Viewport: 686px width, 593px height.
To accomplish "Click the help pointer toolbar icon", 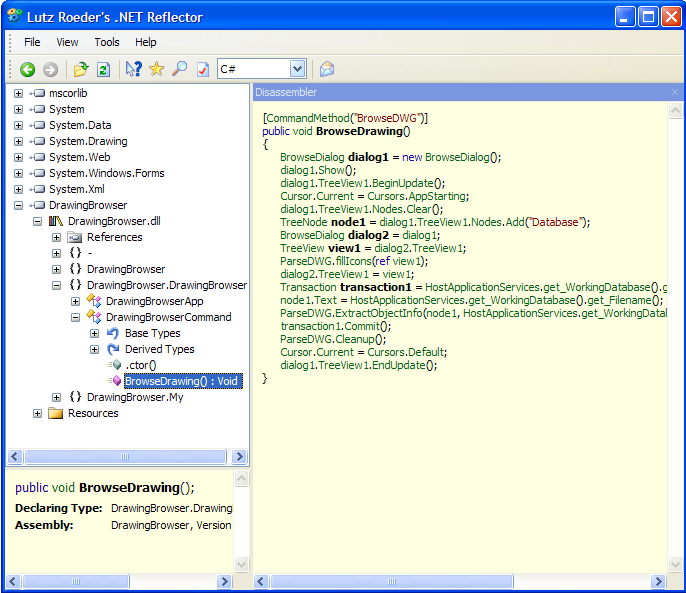I will point(133,69).
